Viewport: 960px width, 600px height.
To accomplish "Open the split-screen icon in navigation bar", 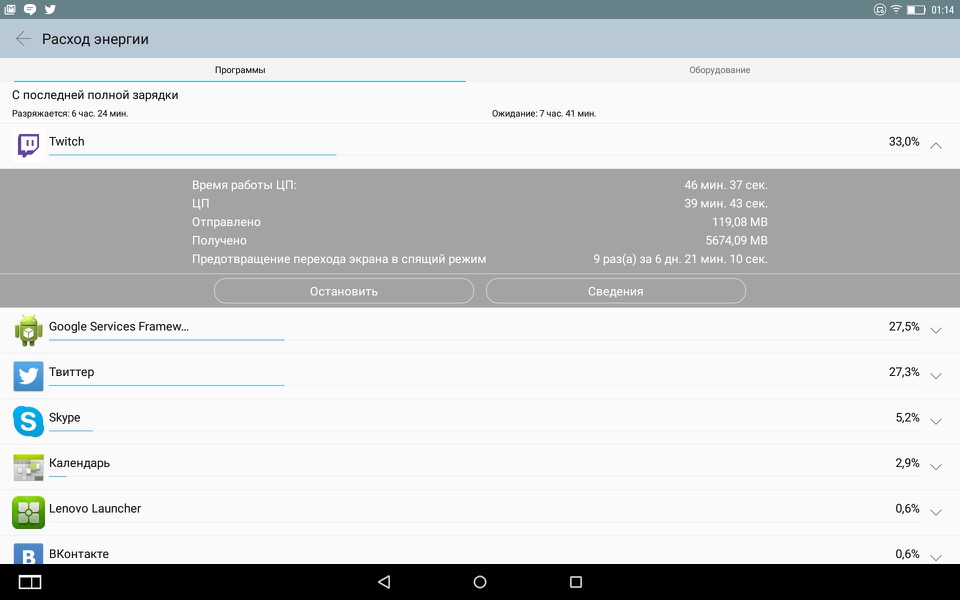I will click(30, 582).
